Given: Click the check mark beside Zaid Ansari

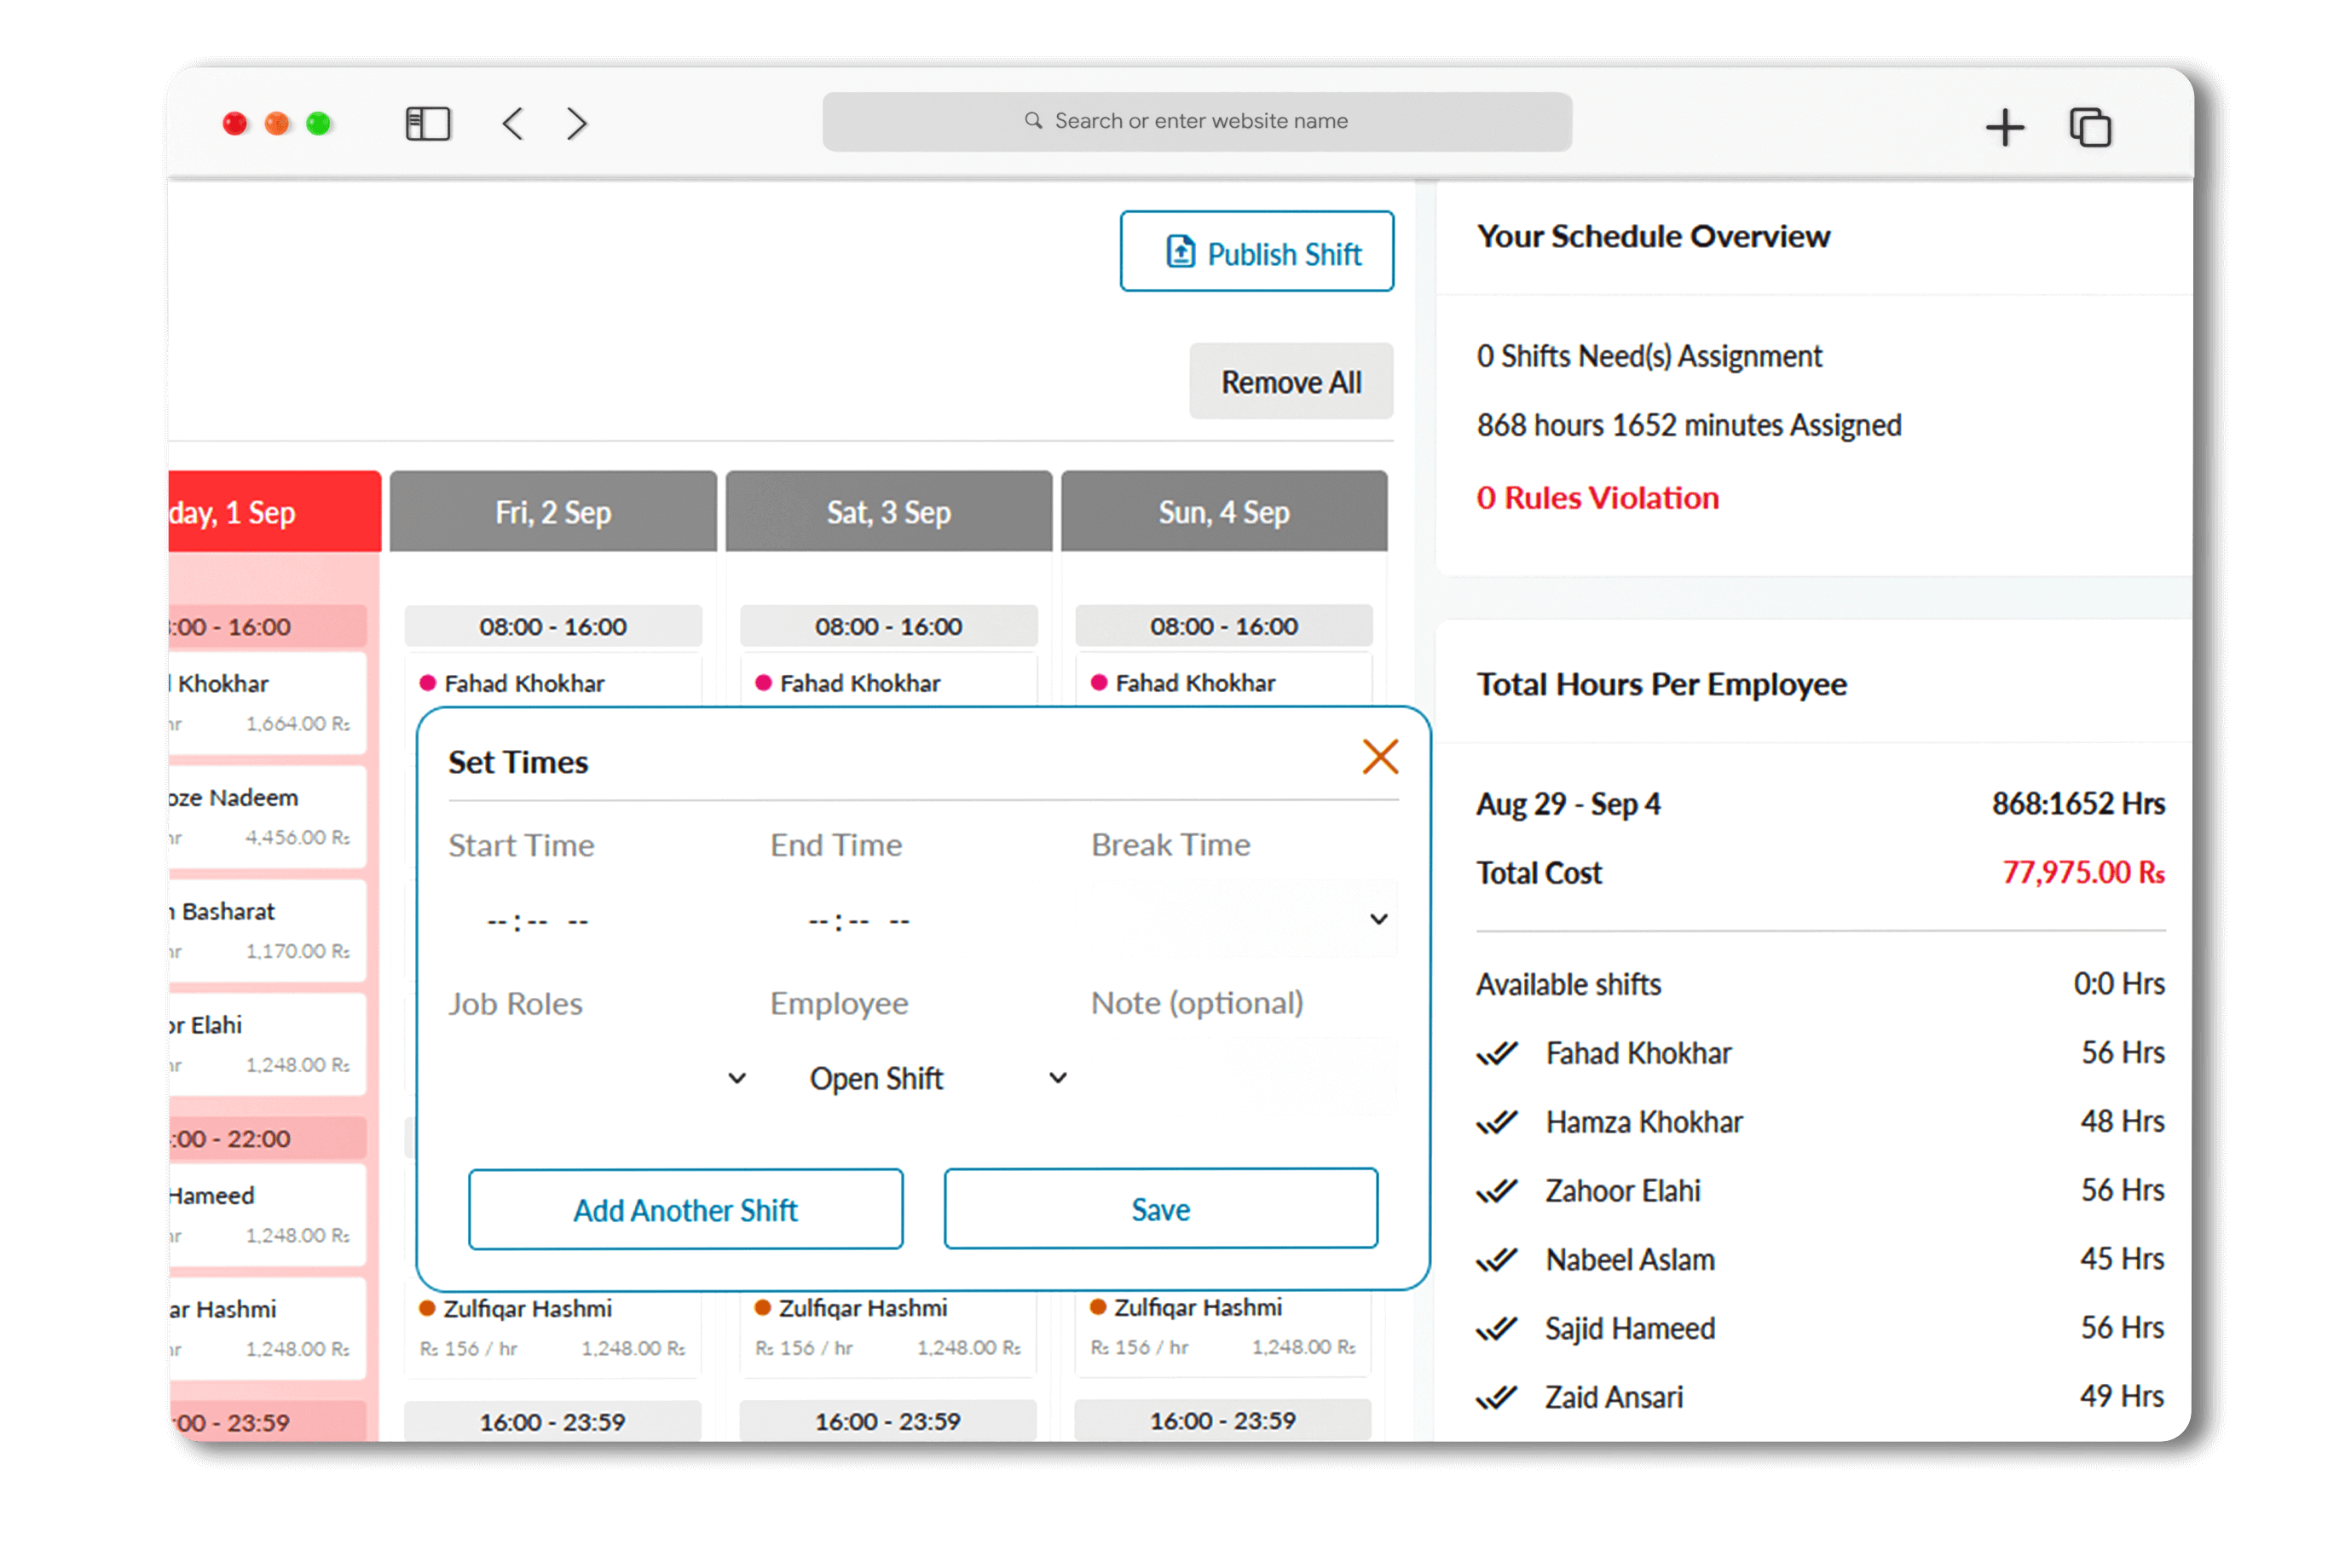Looking at the screenshot, I should 1497,1397.
